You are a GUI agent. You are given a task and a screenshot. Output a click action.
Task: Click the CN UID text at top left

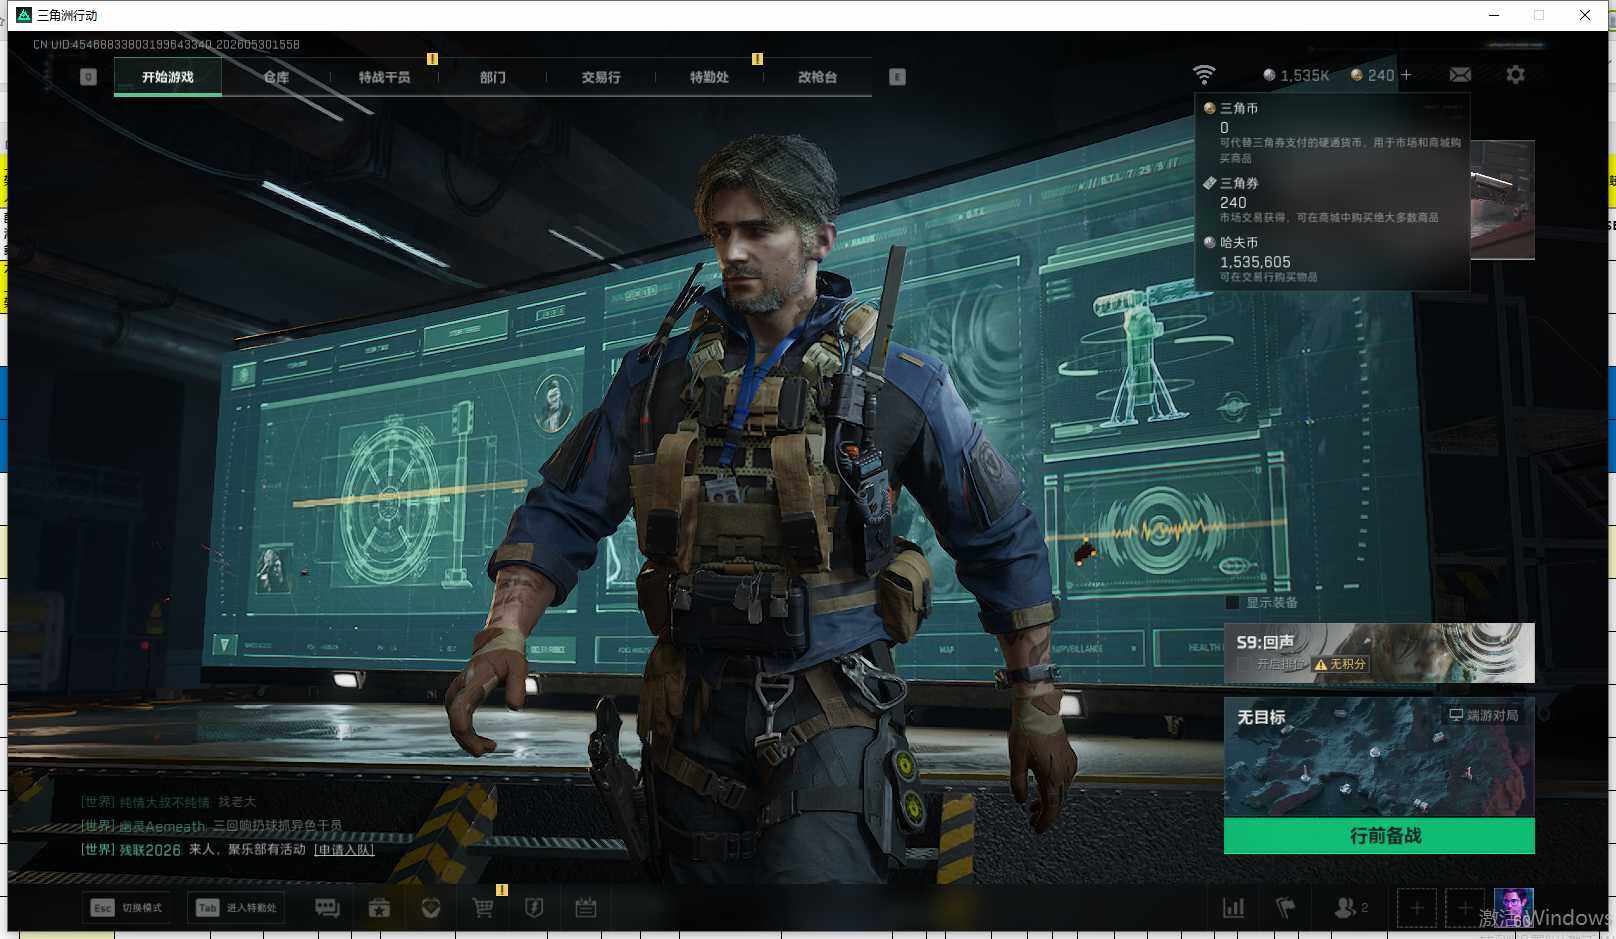point(166,44)
